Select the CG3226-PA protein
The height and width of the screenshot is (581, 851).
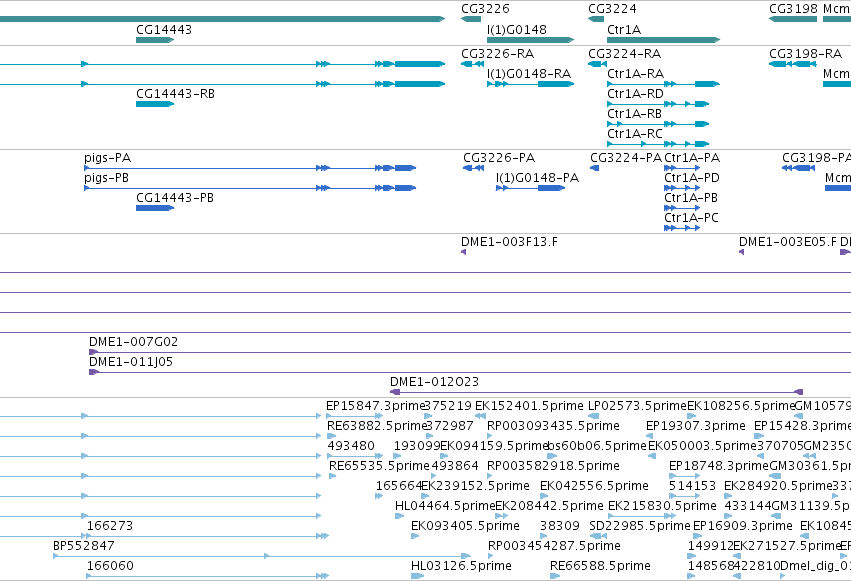[x=473, y=168]
